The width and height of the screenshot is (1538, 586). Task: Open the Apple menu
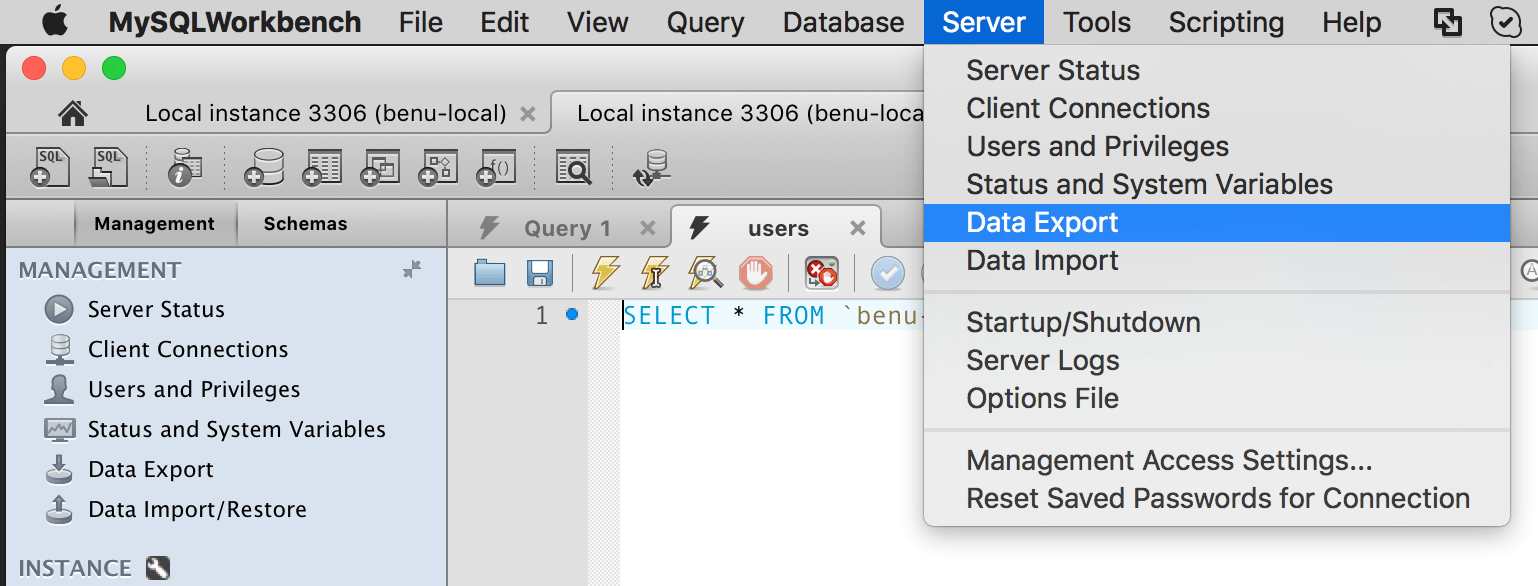(x=54, y=21)
